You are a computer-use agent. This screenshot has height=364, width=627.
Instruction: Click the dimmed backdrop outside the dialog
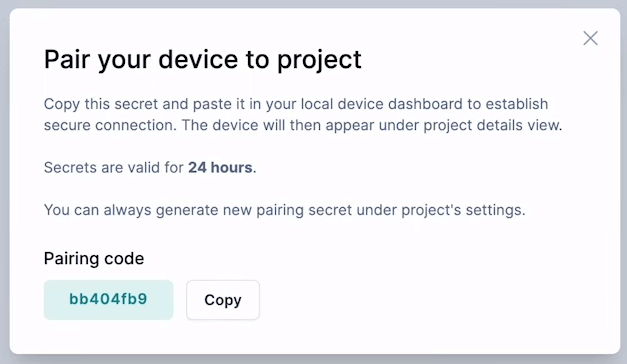[314, 359]
